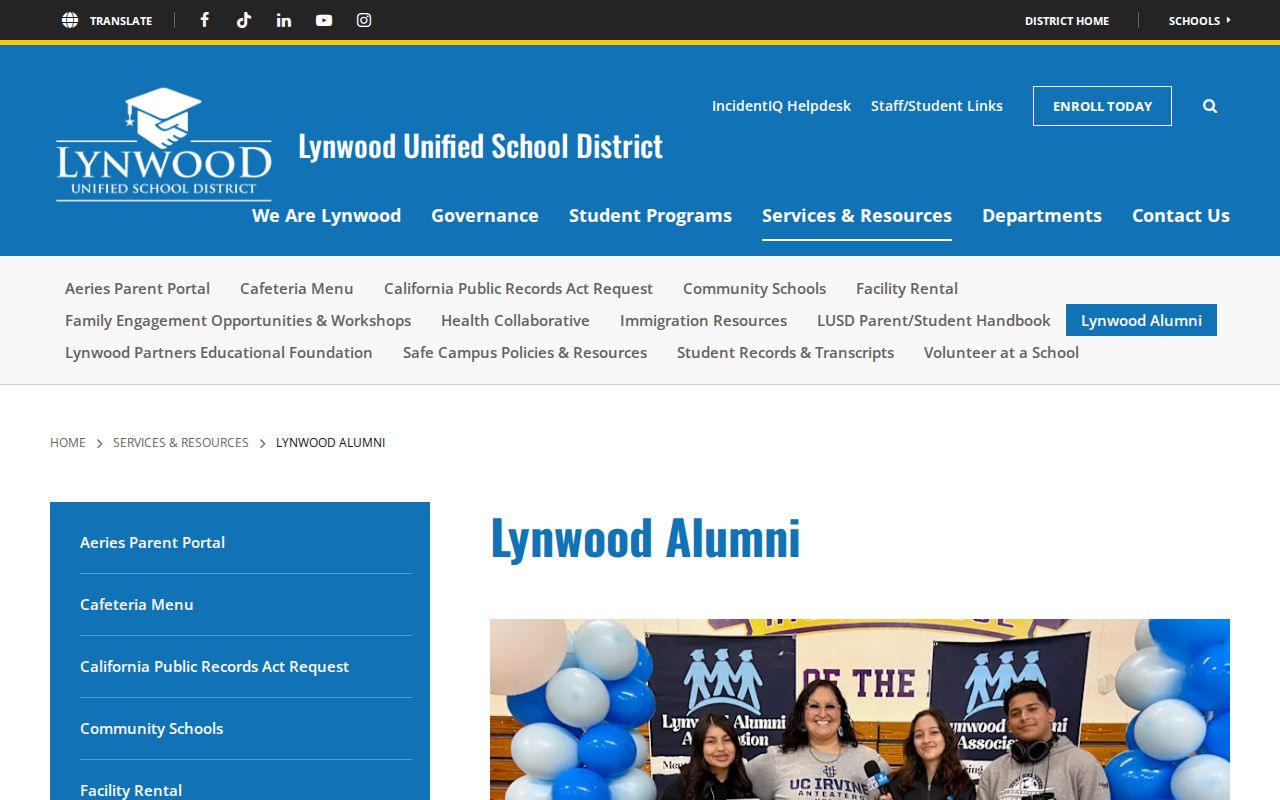This screenshot has width=1280, height=800.
Task: Select Aeries Parent Portal in the submenu bar
Action: 137,288
